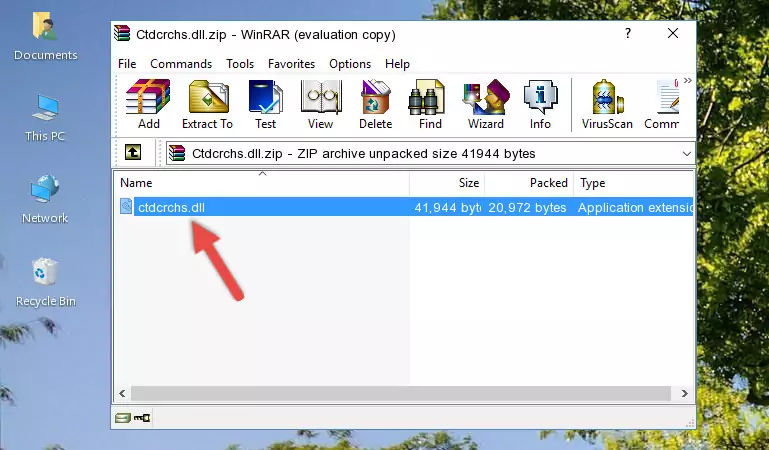Run the Test archive tool
The height and width of the screenshot is (450, 769).
(x=265, y=104)
